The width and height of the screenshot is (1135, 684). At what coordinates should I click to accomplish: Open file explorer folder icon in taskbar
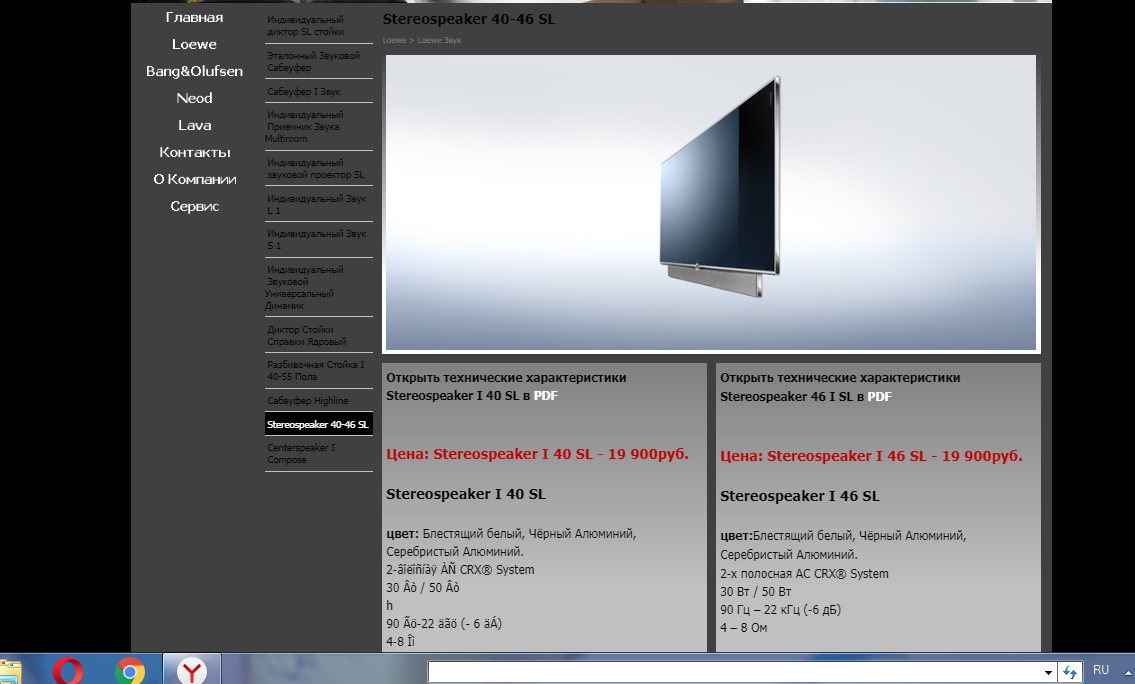10,672
